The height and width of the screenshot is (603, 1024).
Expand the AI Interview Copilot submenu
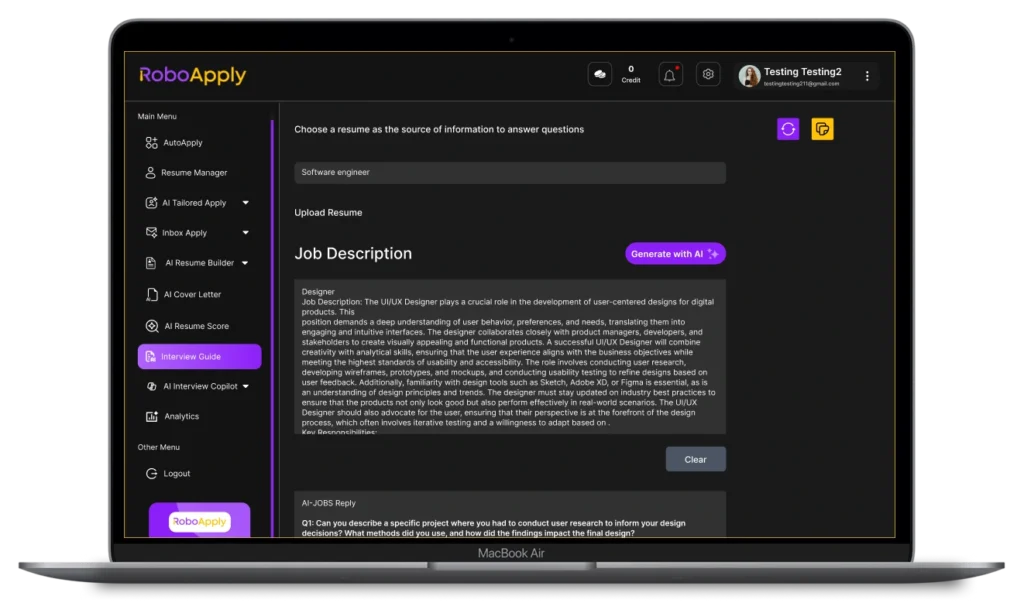(x=246, y=386)
